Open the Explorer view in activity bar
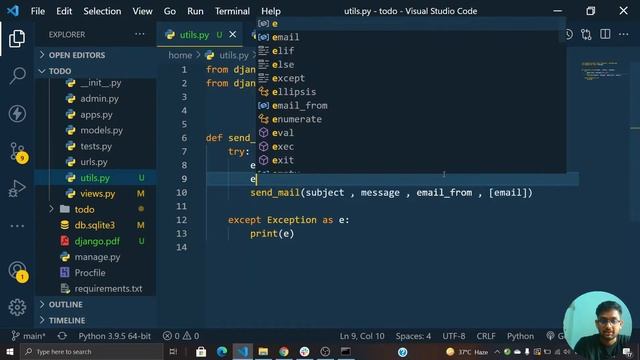This screenshot has width=640, height=360. pyautogui.click(x=17, y=38)
